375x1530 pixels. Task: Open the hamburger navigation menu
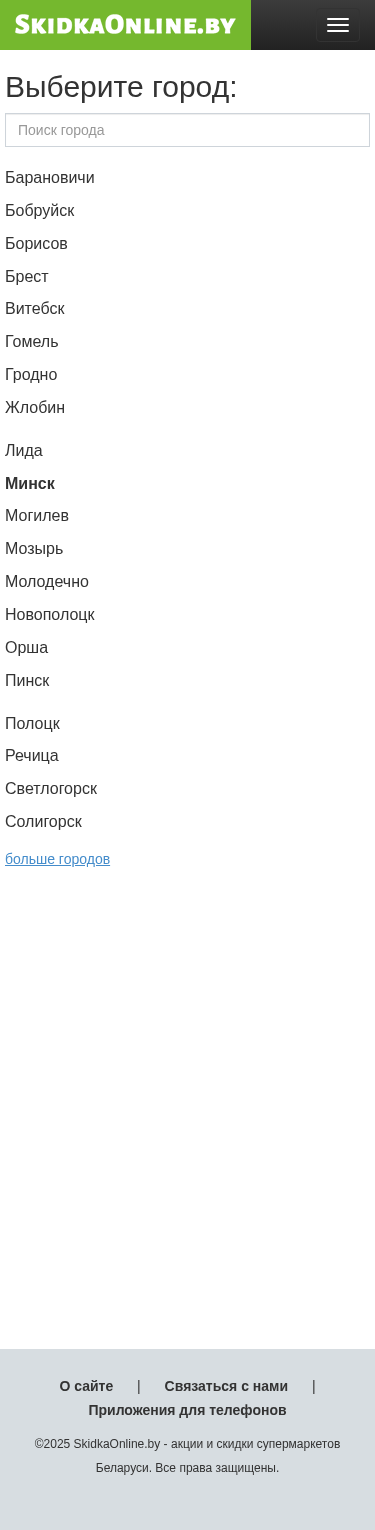pyautogui.click(x=338, y=25)
